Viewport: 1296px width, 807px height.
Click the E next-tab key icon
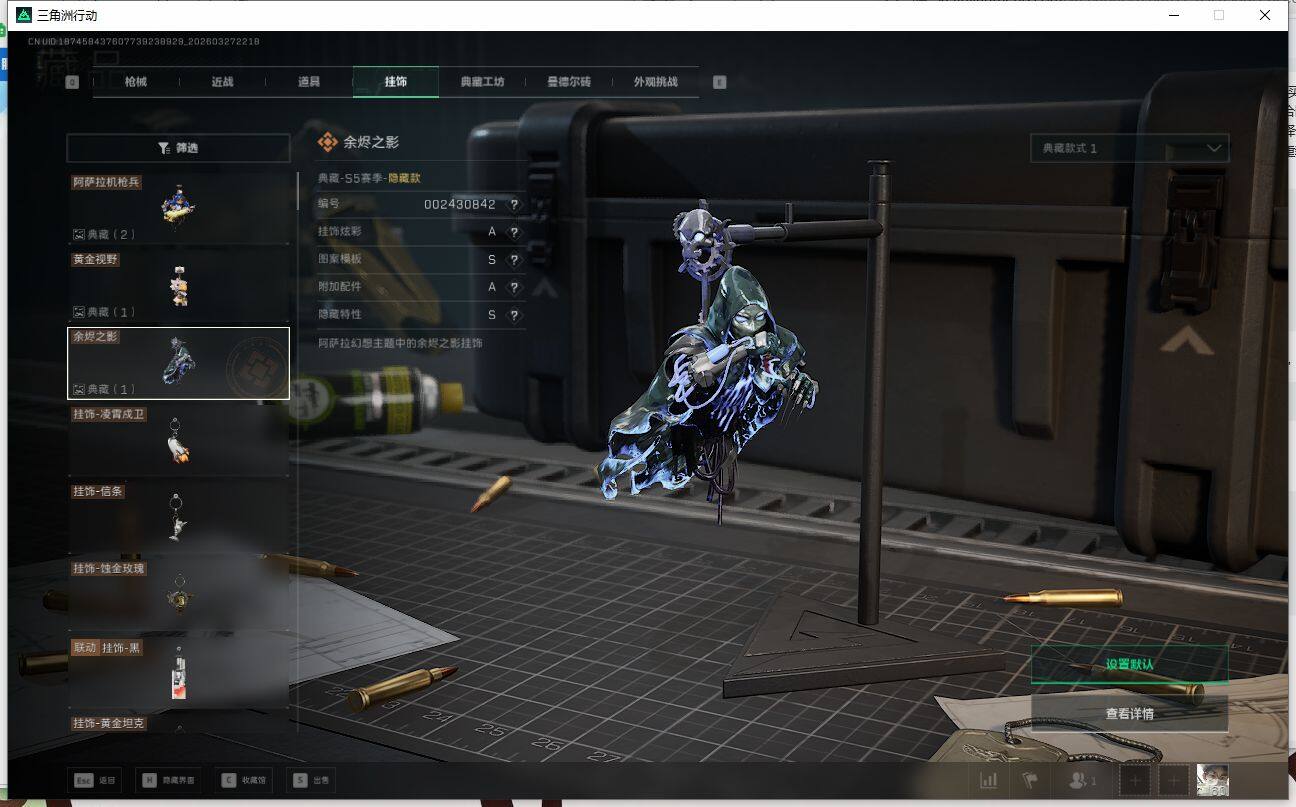coord(720,82)
